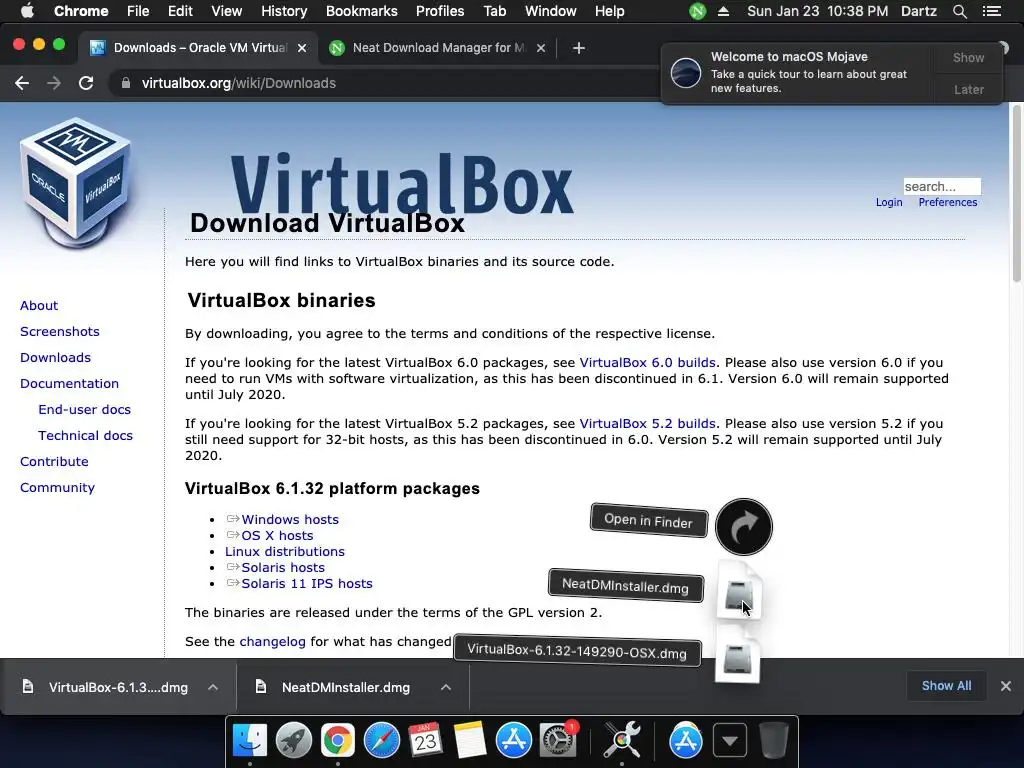Click Show on the macOS Mojave notification

[x=968, y=57]
